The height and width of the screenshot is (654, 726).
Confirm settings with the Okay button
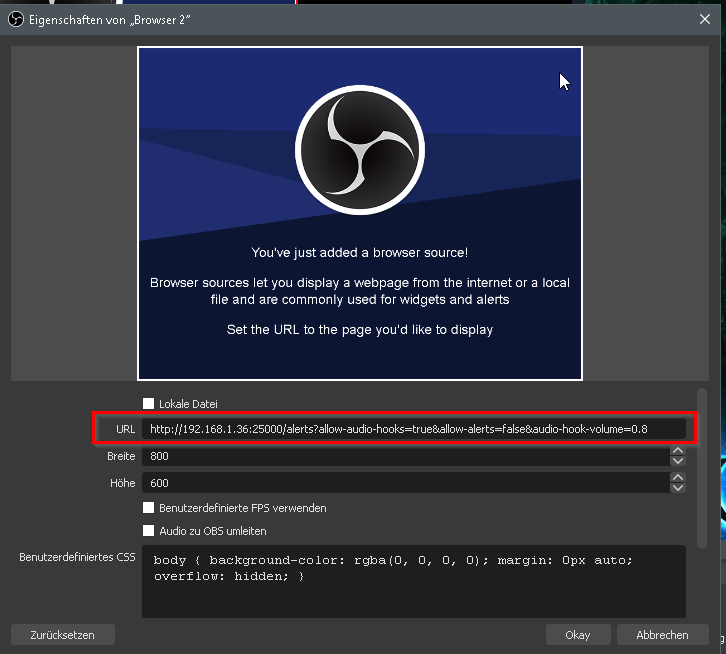tap(577, 635)
